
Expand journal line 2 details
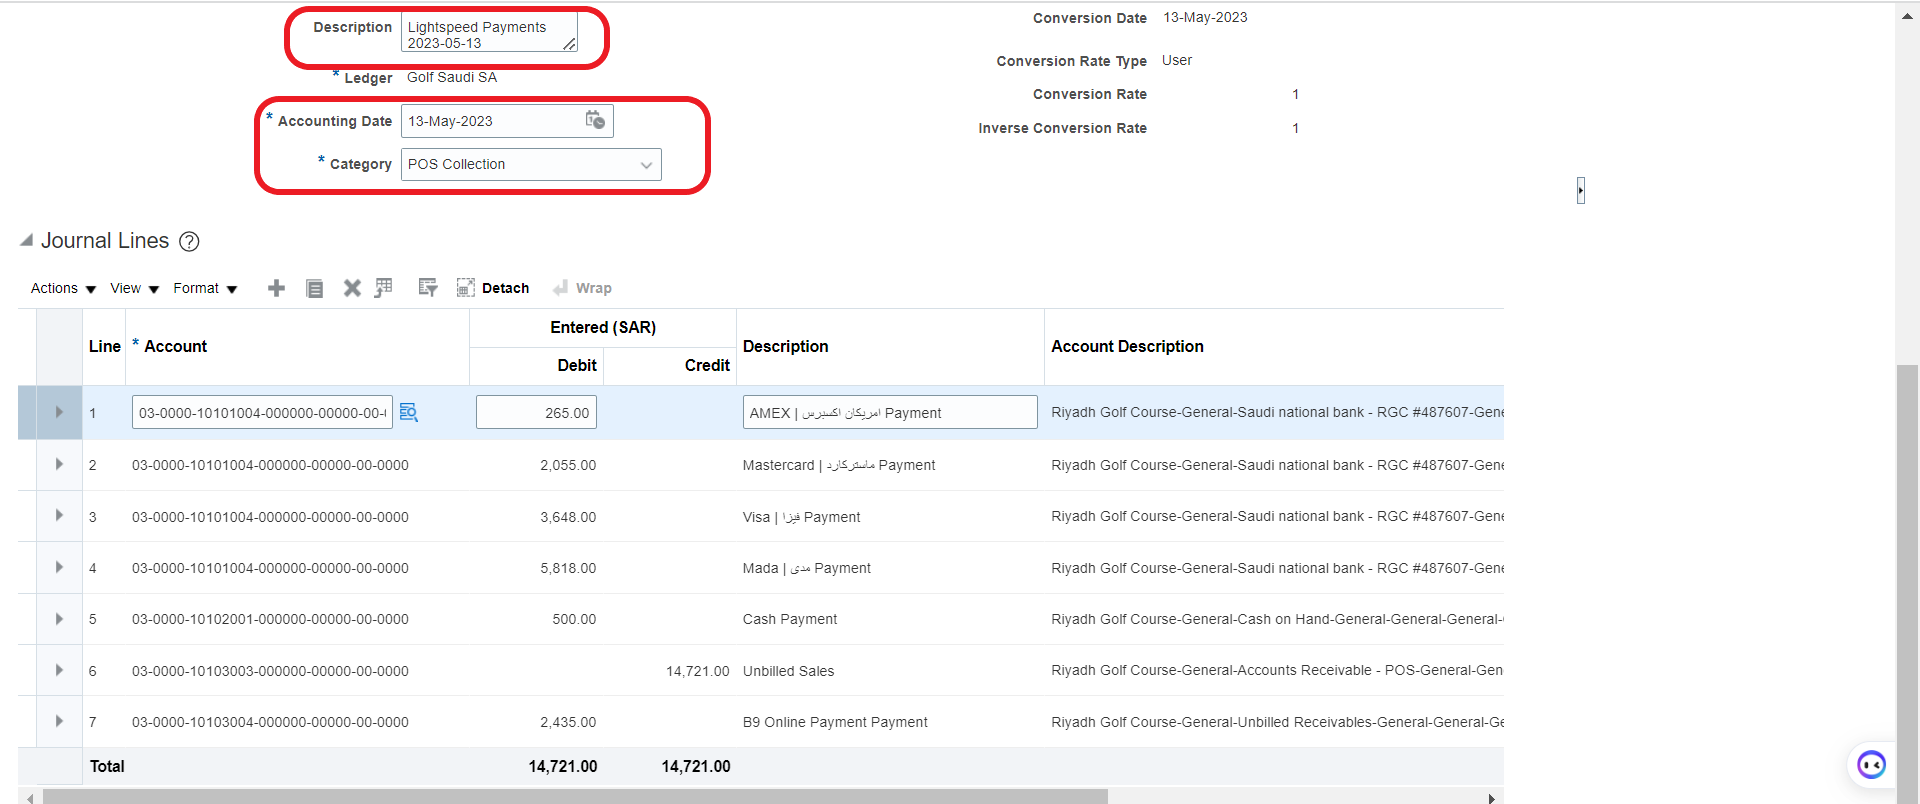pos(59,464)
